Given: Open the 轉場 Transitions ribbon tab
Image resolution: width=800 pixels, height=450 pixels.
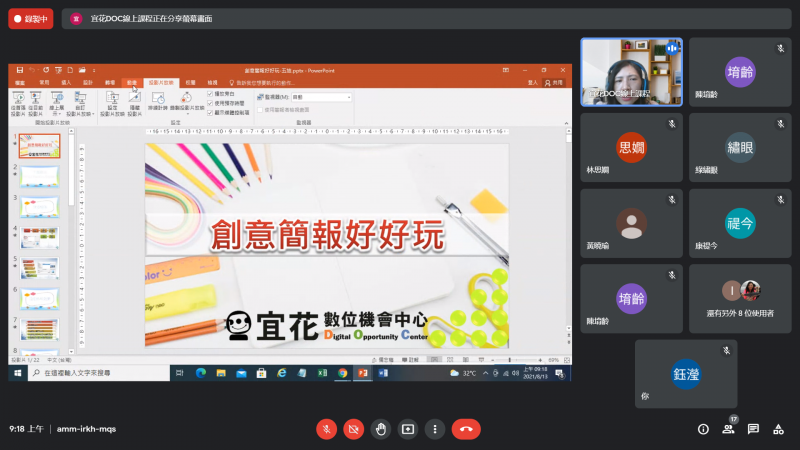Looking at the screenshot, I should (x=110, y=83).
